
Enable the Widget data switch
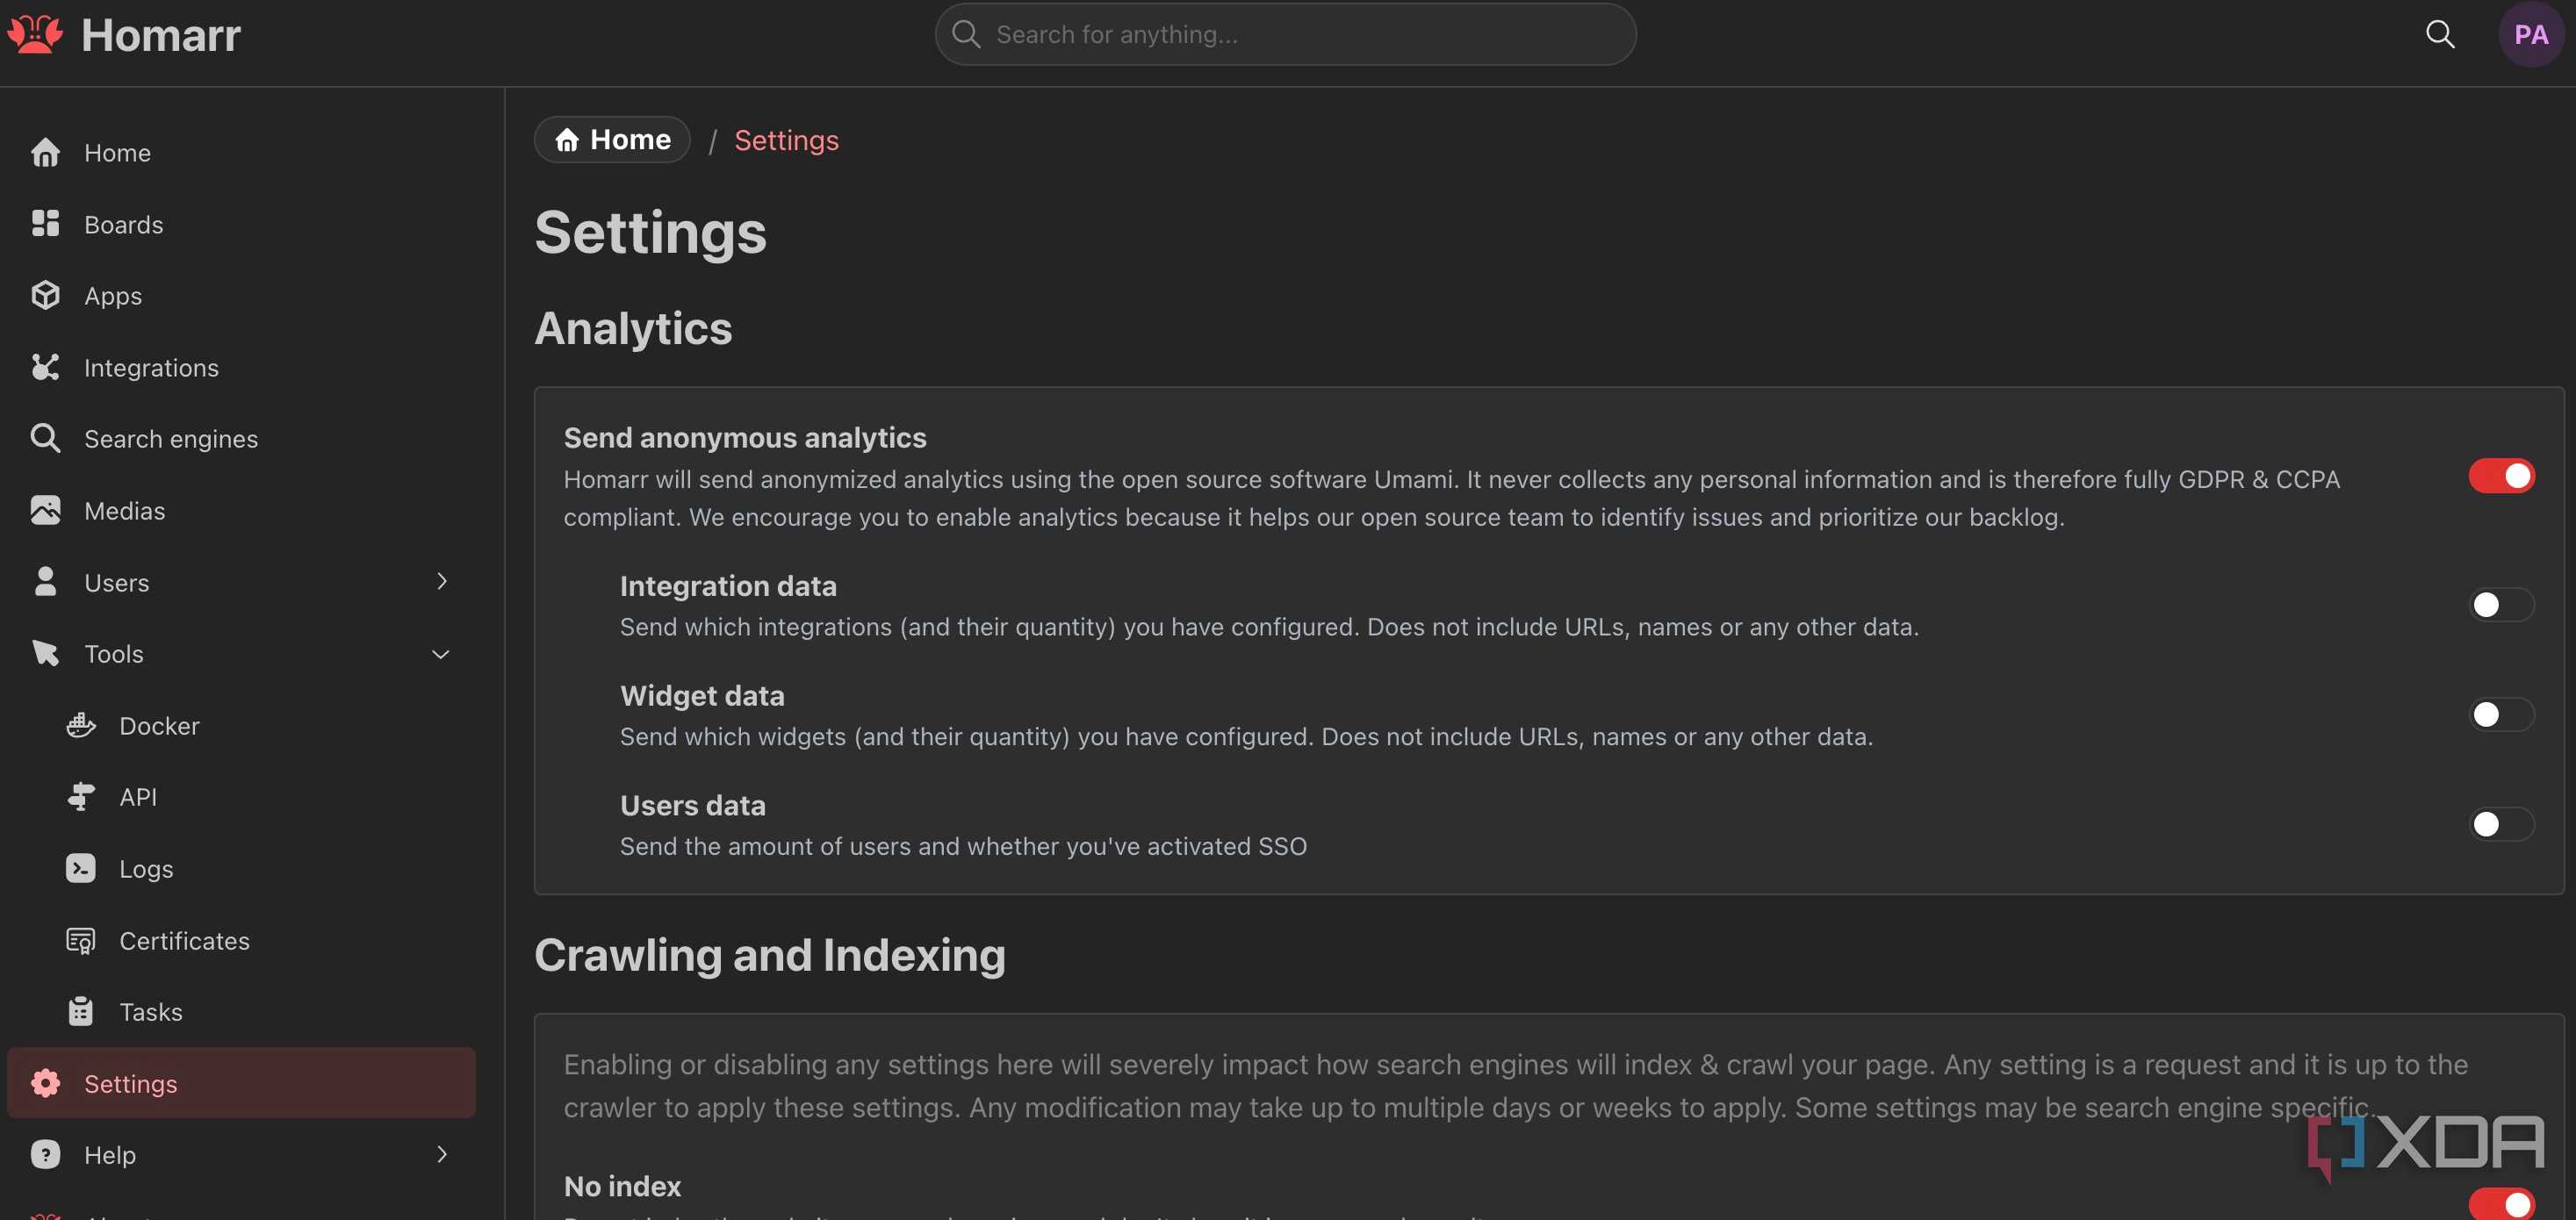point(2501,714)
